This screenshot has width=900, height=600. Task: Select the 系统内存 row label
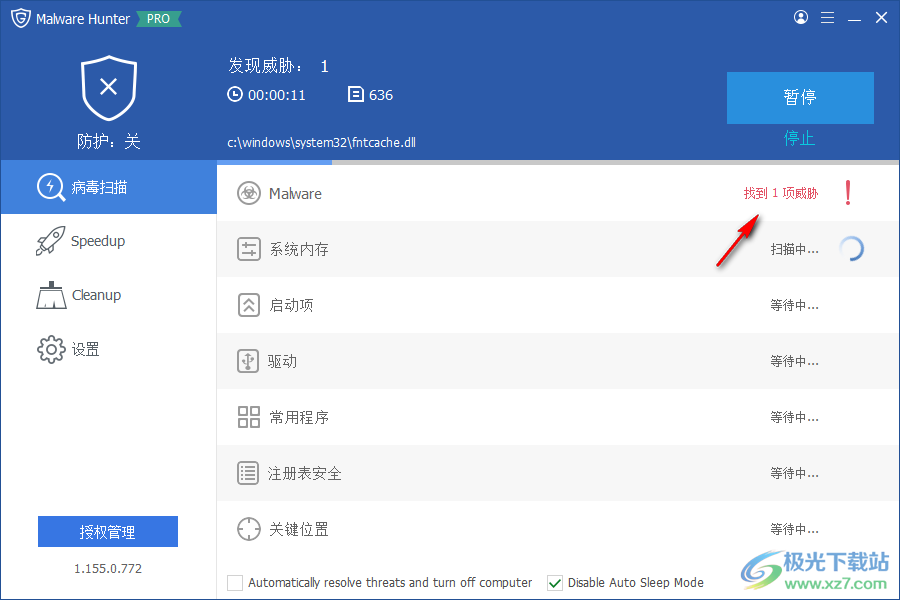(x=299, y=249)
